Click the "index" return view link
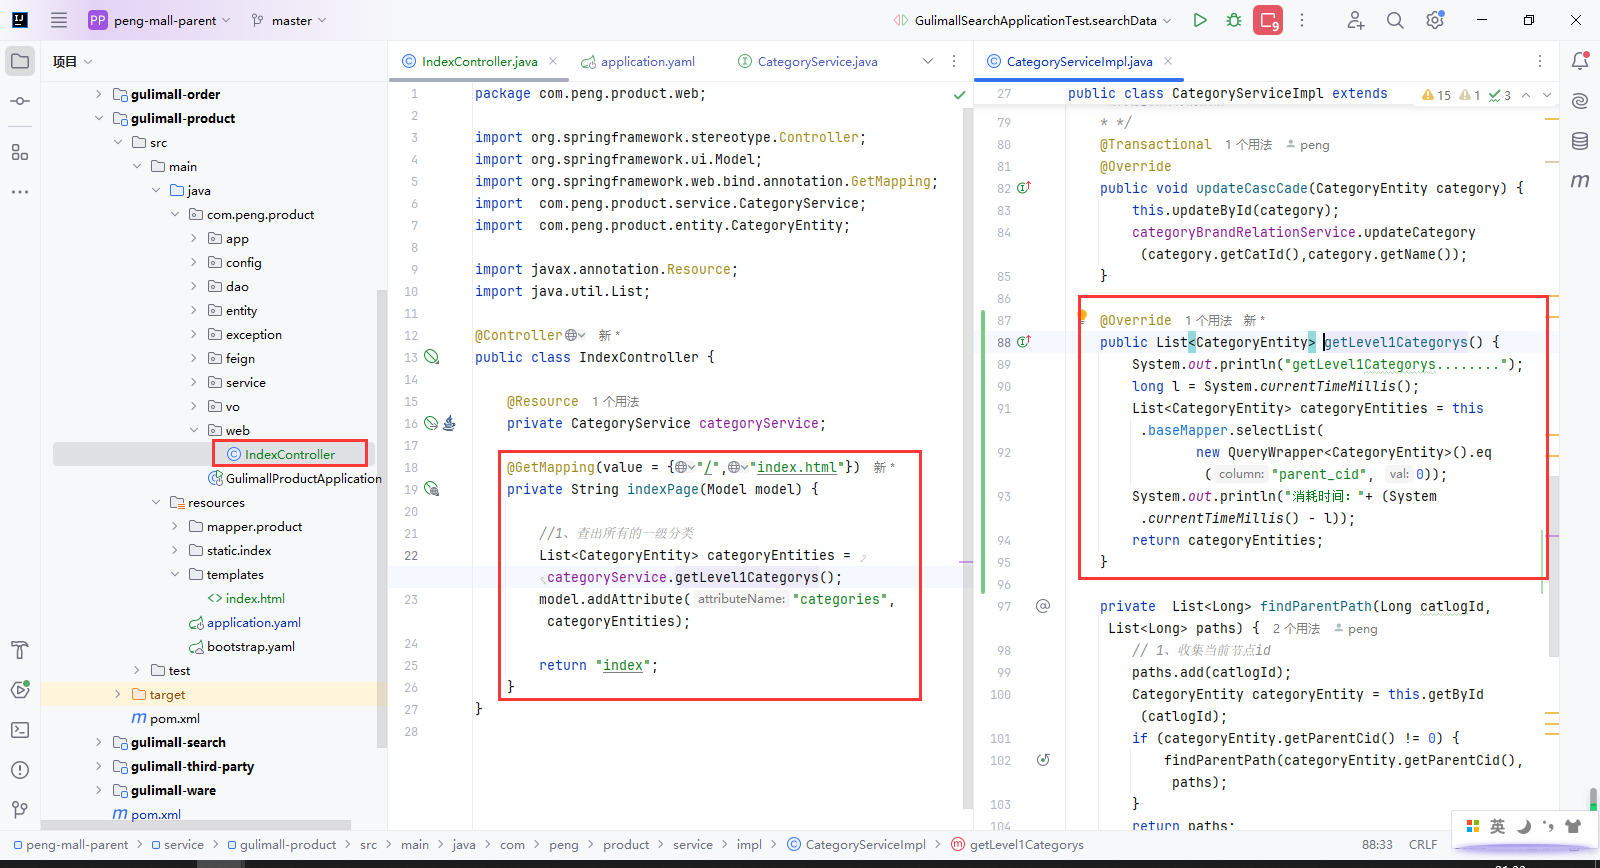1600x868 pixels. coord(623,665)
